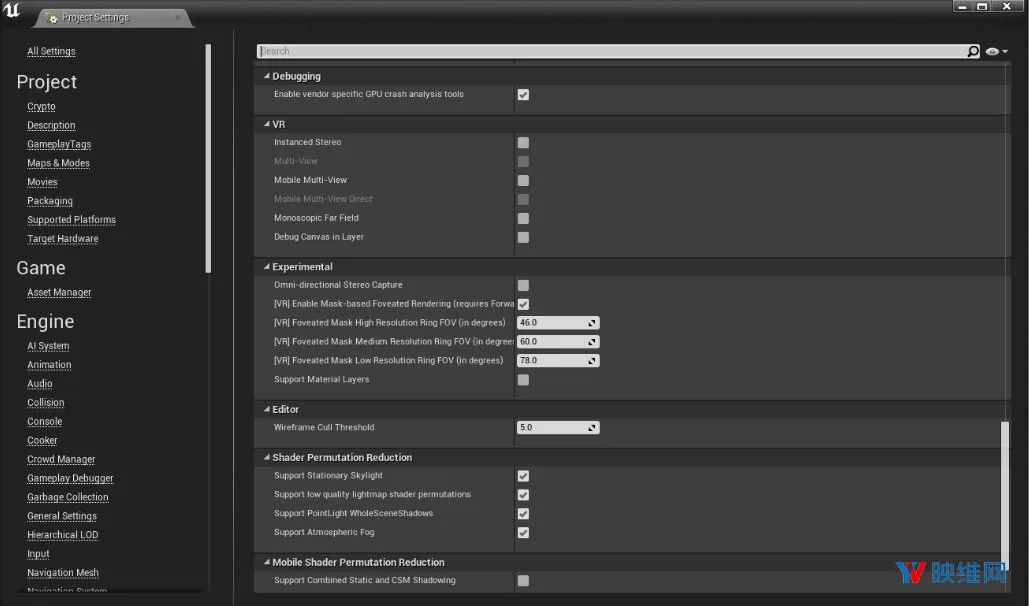Click the Medium Resolution Ring FOV slider field

click(x=558, y=342)
